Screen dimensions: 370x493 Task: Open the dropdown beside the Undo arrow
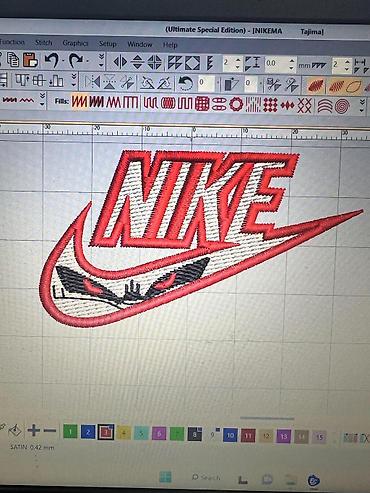[63, 61]
